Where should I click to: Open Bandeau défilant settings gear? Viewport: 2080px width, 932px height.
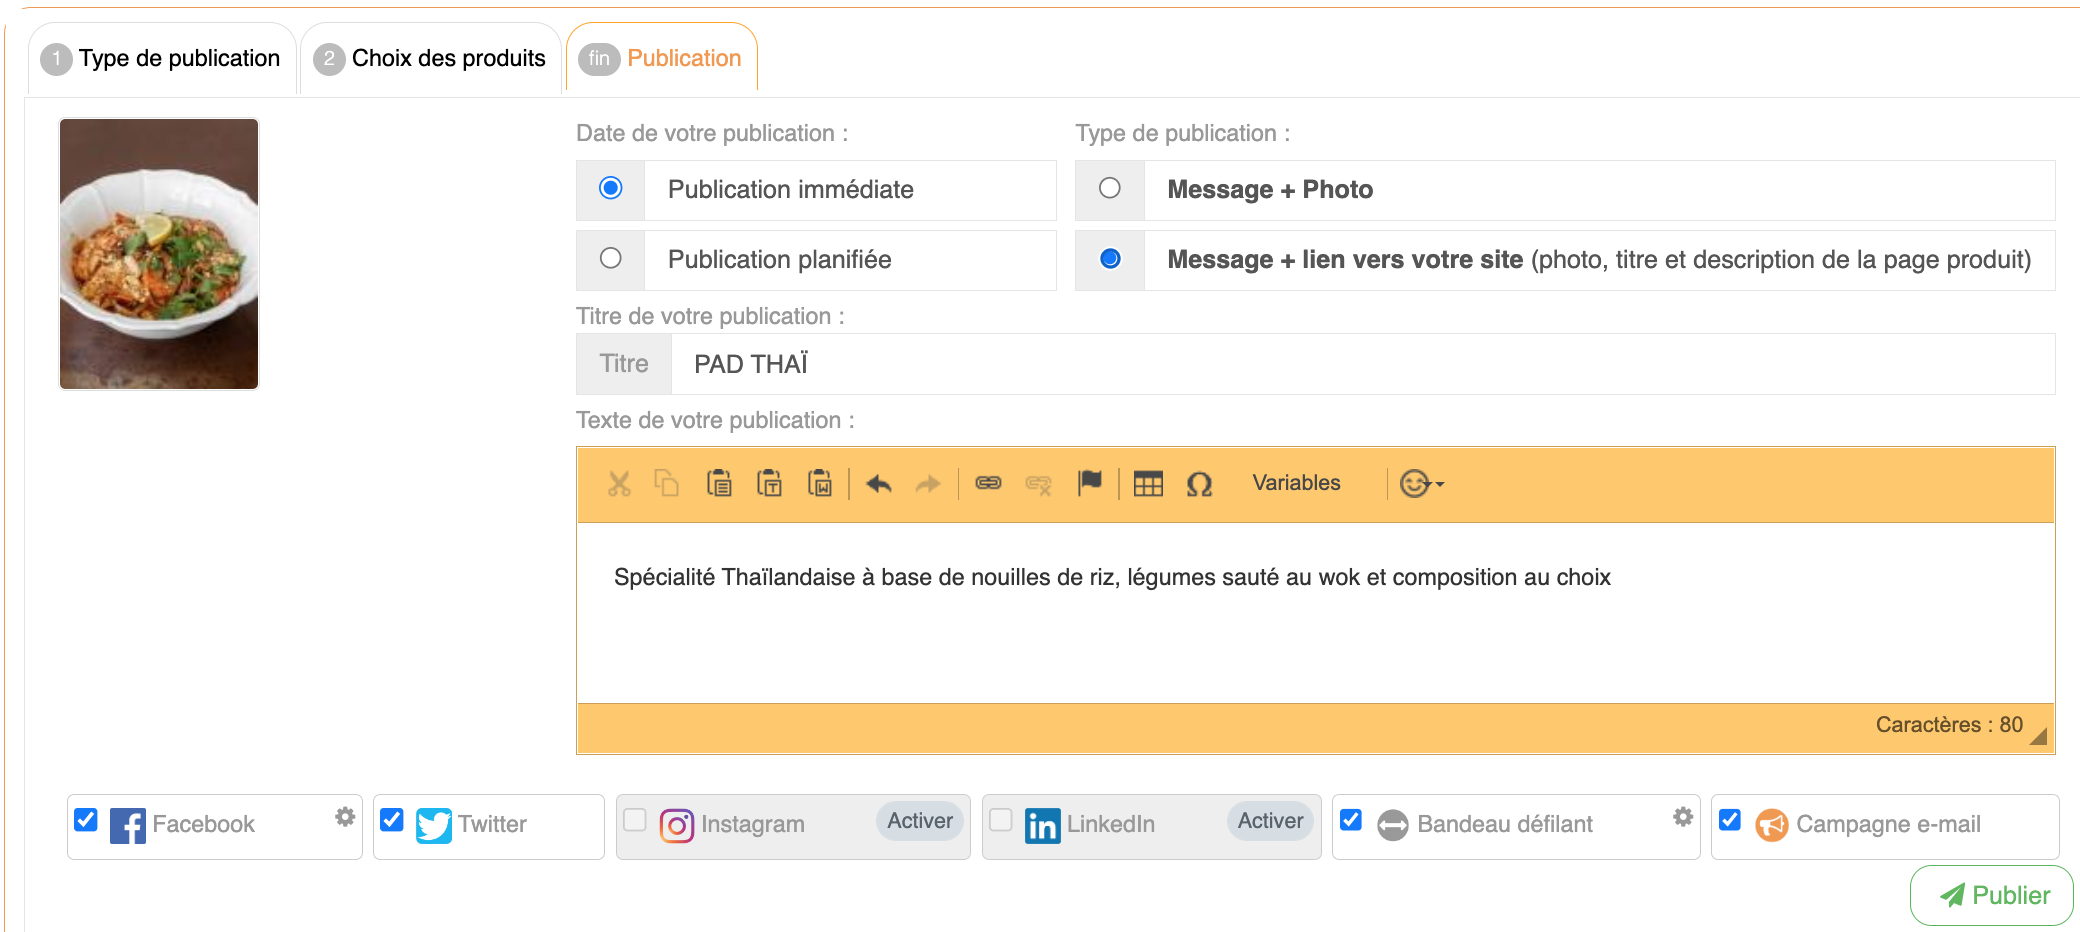[1683, 817]
